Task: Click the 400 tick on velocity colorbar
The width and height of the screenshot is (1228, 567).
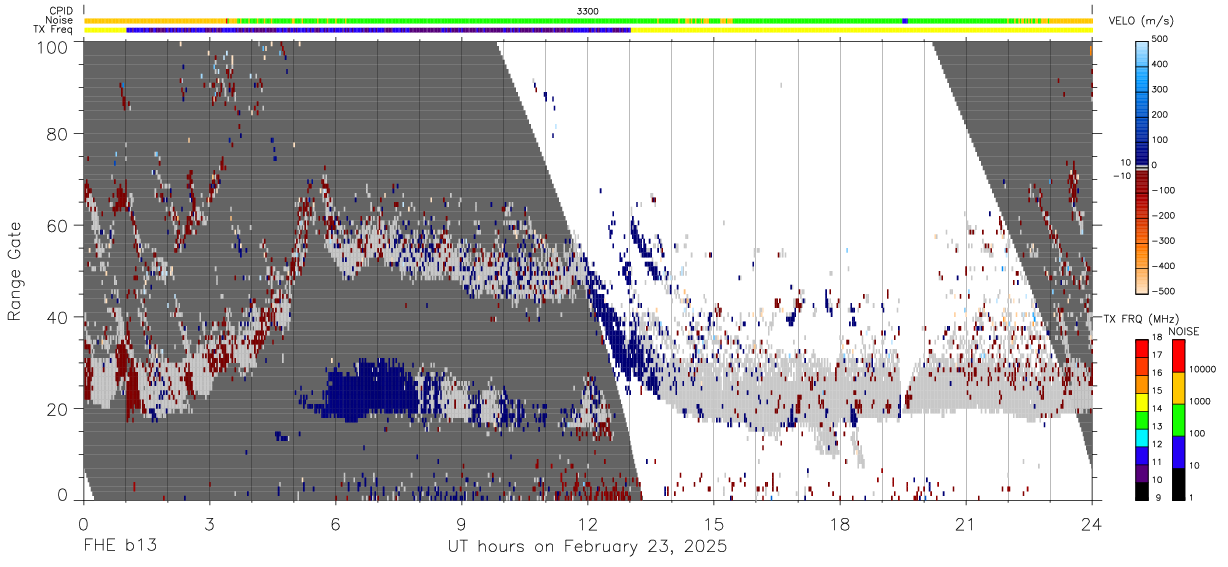Action: [x=1162, y=65]
